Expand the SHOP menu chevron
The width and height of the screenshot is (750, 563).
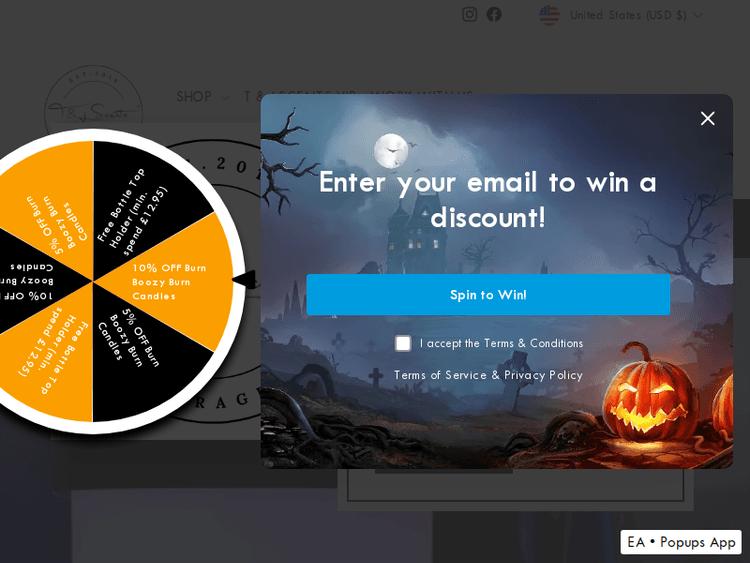224,97
